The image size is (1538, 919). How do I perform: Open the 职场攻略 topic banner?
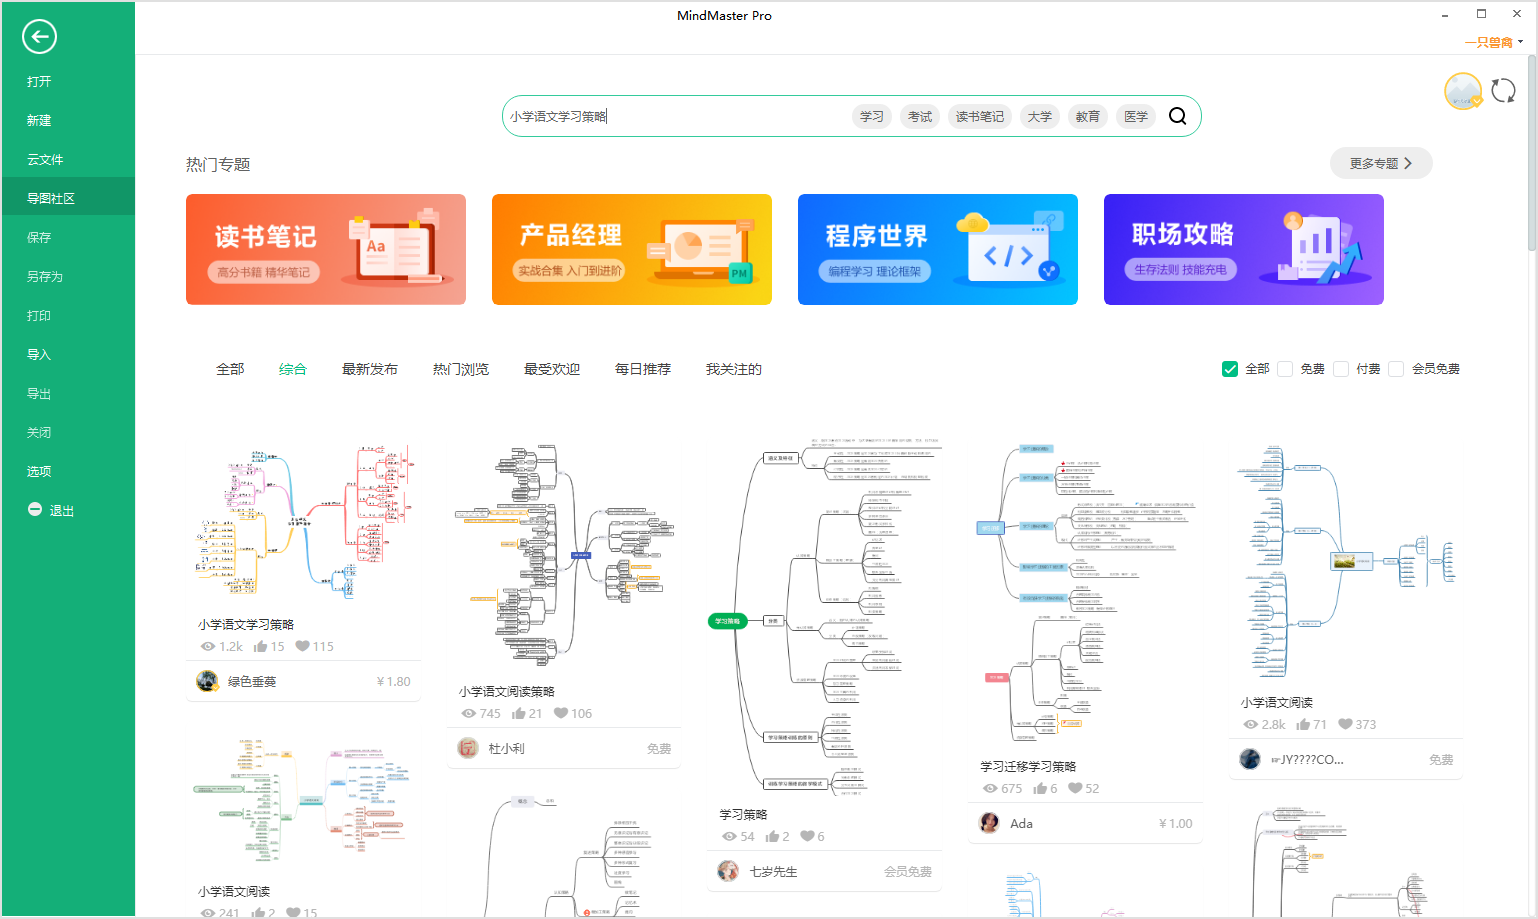click(1244, 249)
